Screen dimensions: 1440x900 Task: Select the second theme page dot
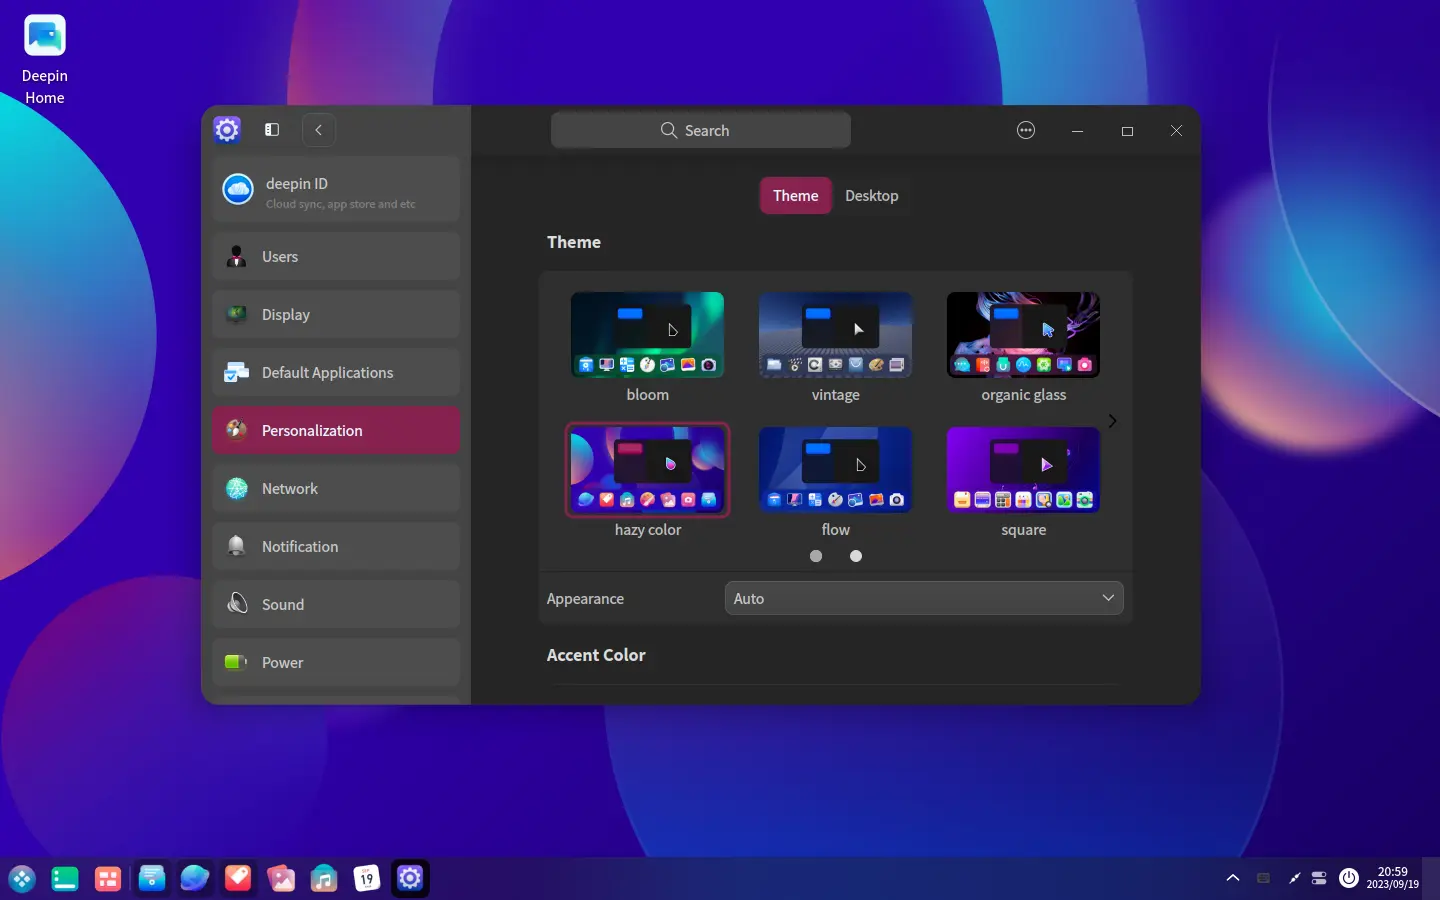click(856, 556)
